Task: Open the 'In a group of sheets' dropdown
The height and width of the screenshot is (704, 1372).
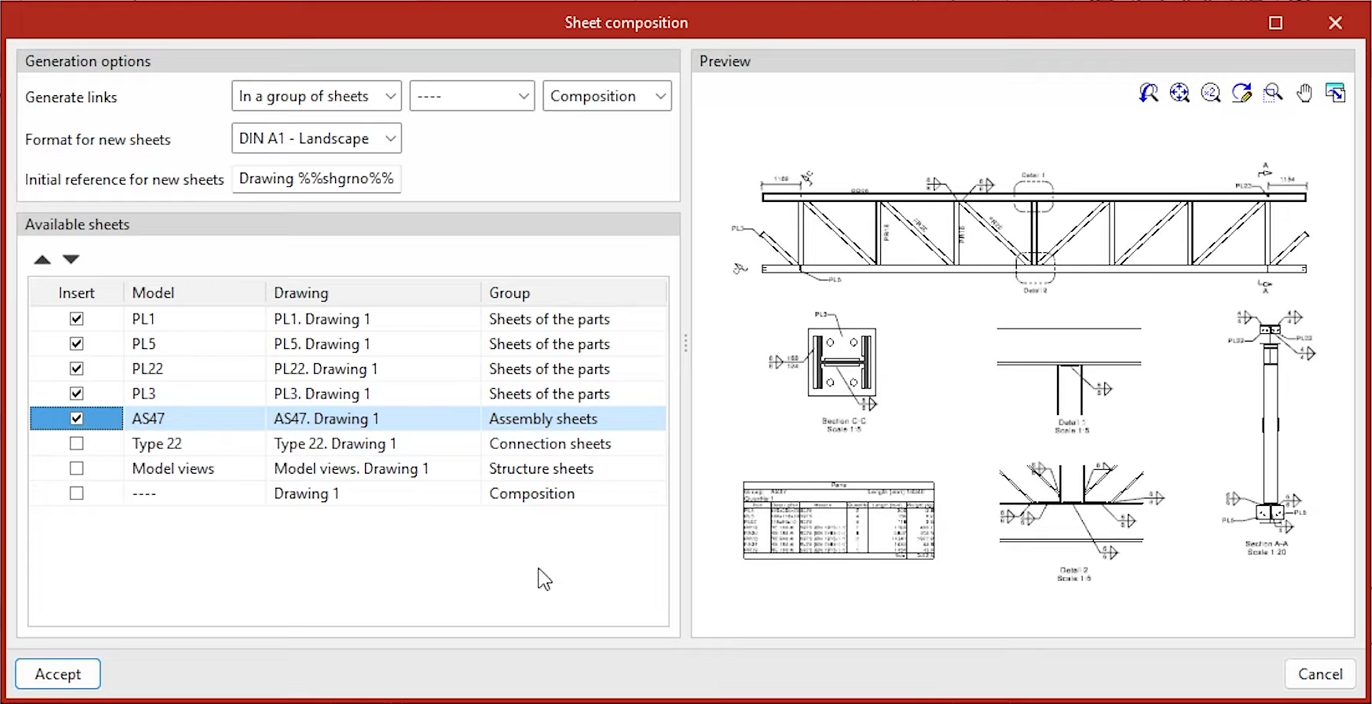Action: pyautogui.click(x=316, y=96)
